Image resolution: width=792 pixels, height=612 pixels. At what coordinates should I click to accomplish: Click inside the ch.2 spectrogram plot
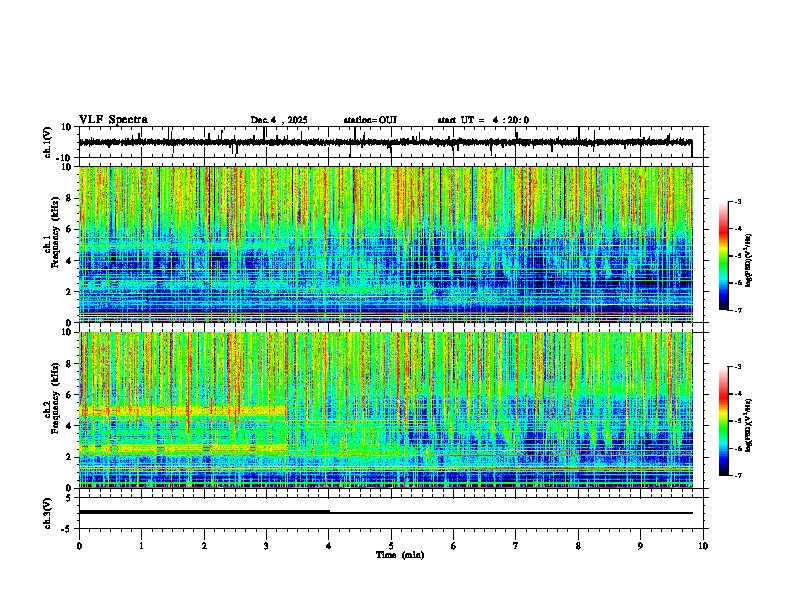point(386,410)
